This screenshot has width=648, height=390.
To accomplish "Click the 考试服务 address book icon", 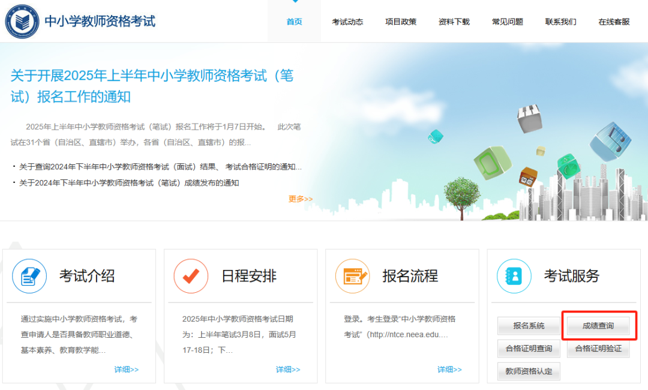I will (514, 276).
